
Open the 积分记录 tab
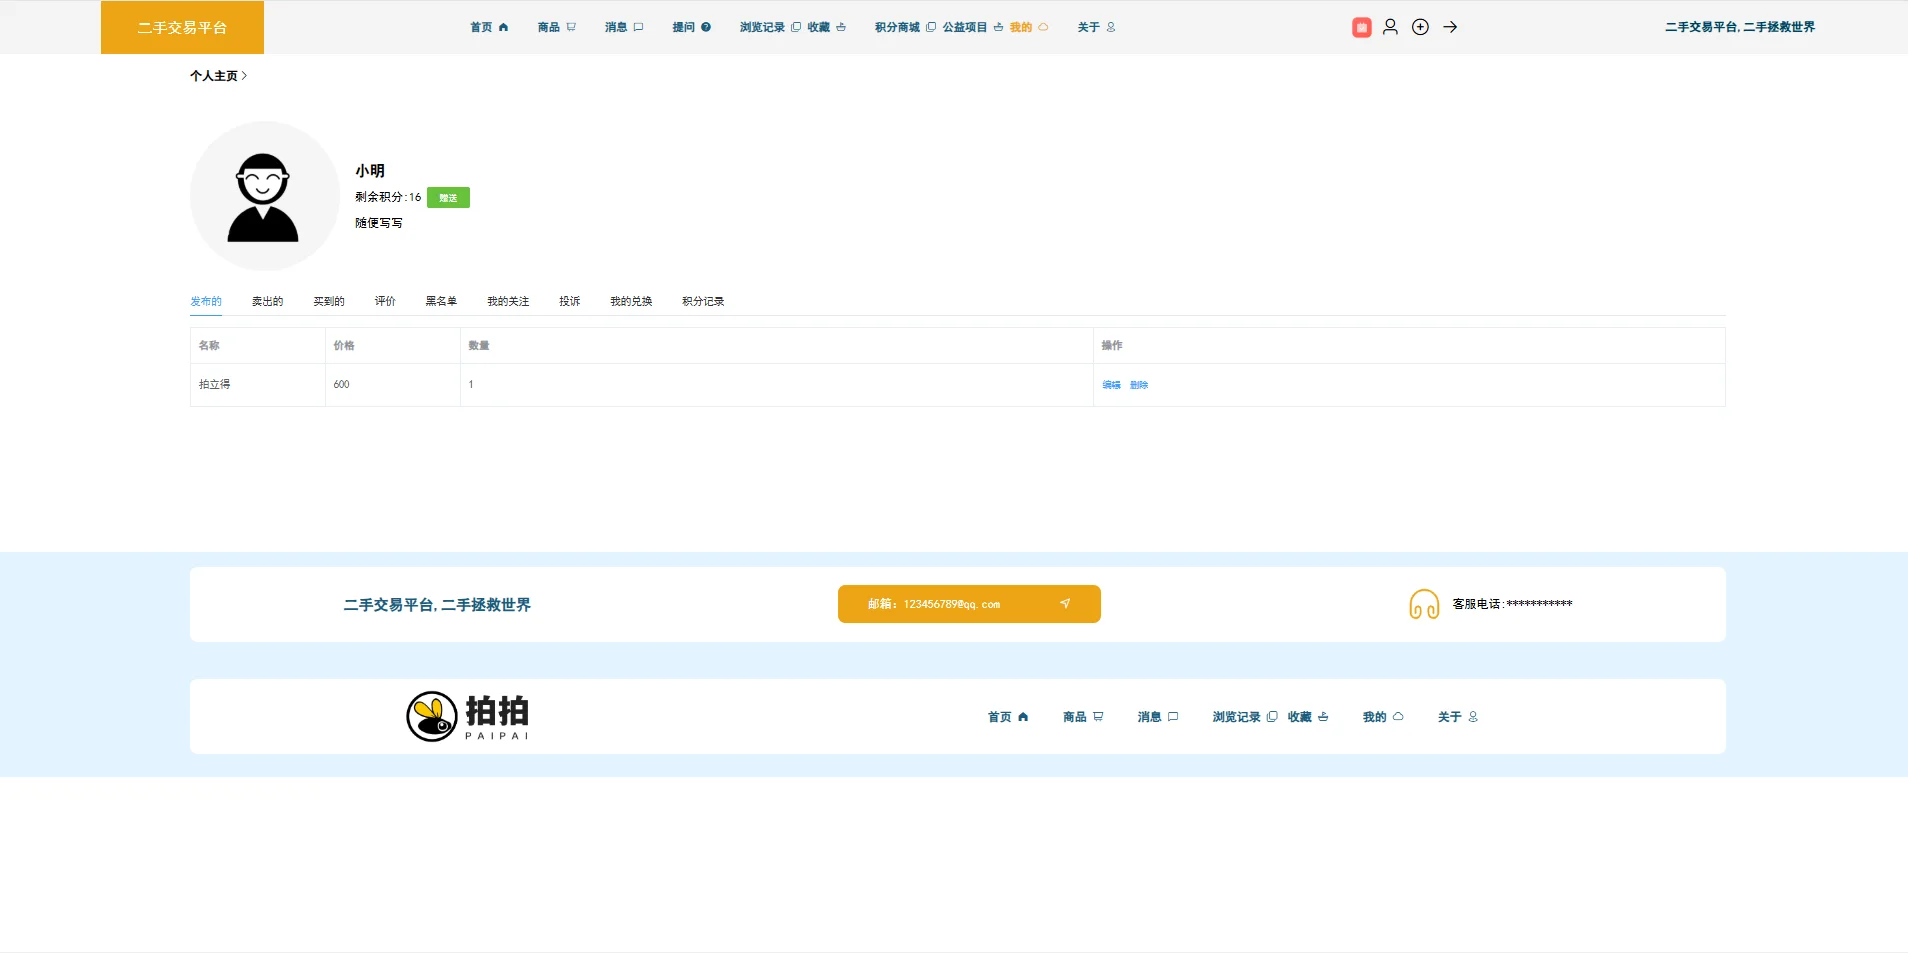702,301
